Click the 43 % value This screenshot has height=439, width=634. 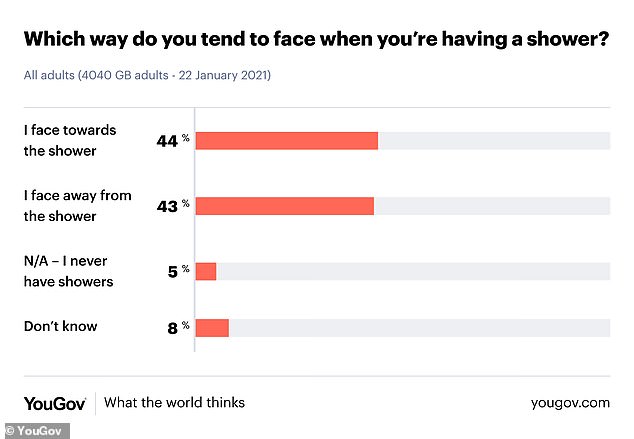(x=172, y=206)
